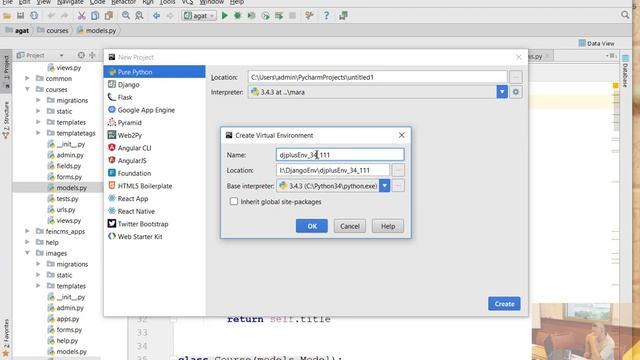This screenshot has width=640, height=360.
Task: Click virtual environment Location text field
Action: point(333,170)
